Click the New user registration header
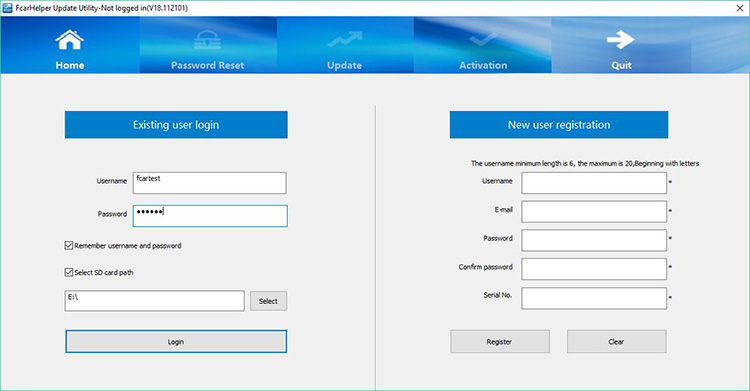This screenshot has height=391, width=750. [x=559, y=125]
